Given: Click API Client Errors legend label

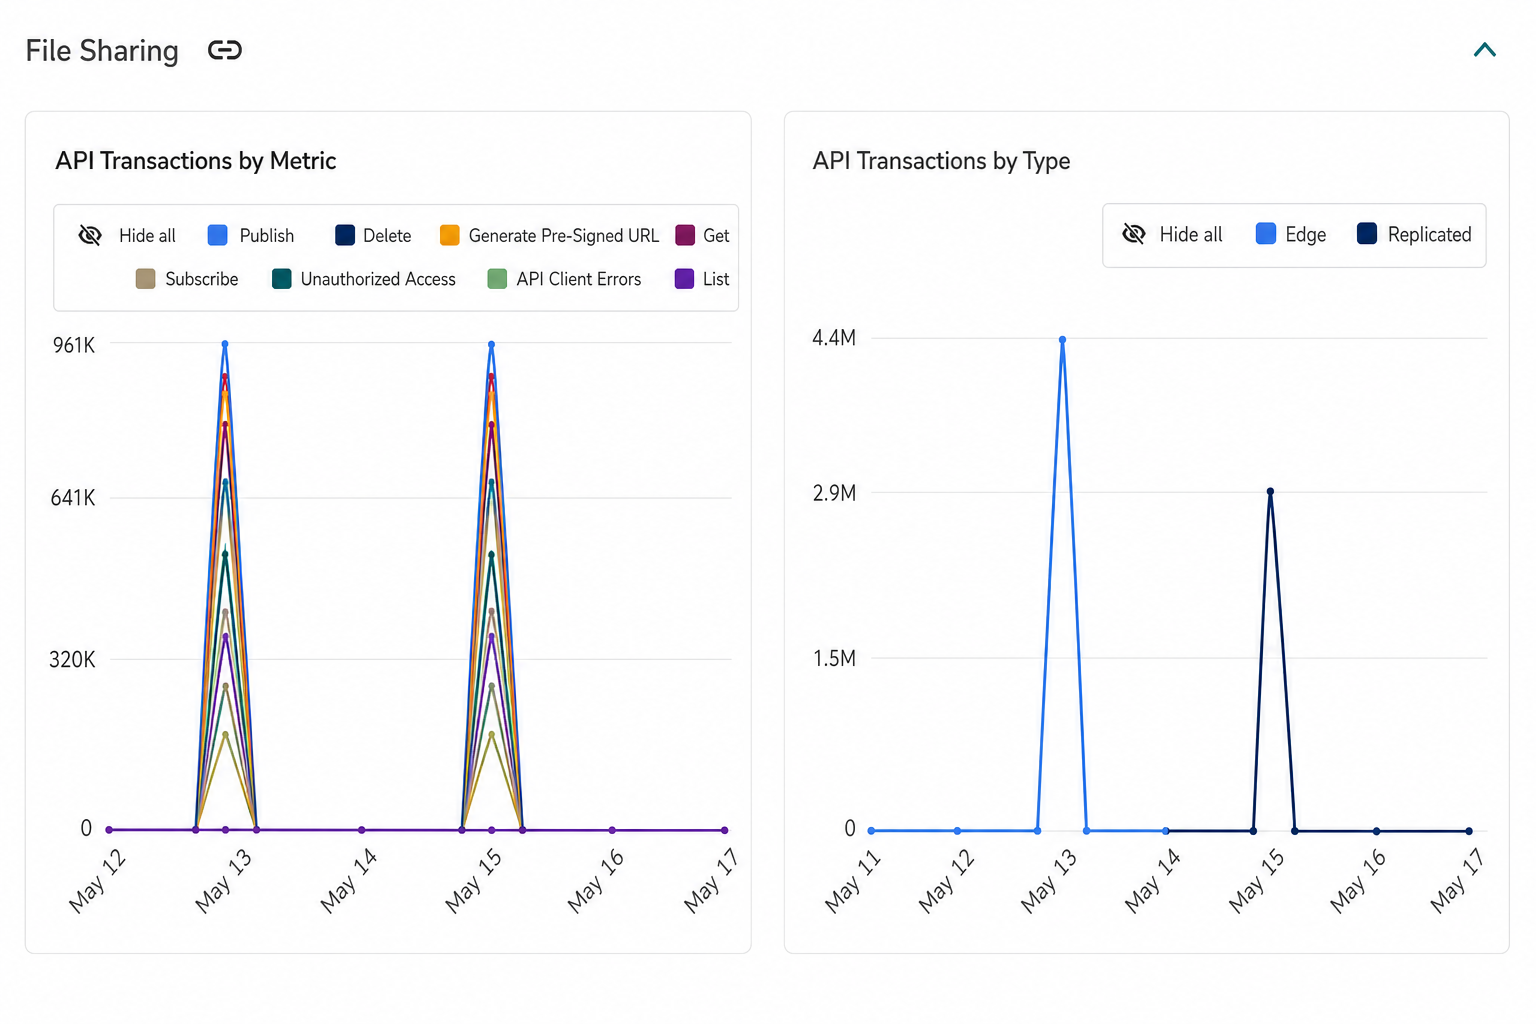Looking at the screenshot, I should click(579, 279).
